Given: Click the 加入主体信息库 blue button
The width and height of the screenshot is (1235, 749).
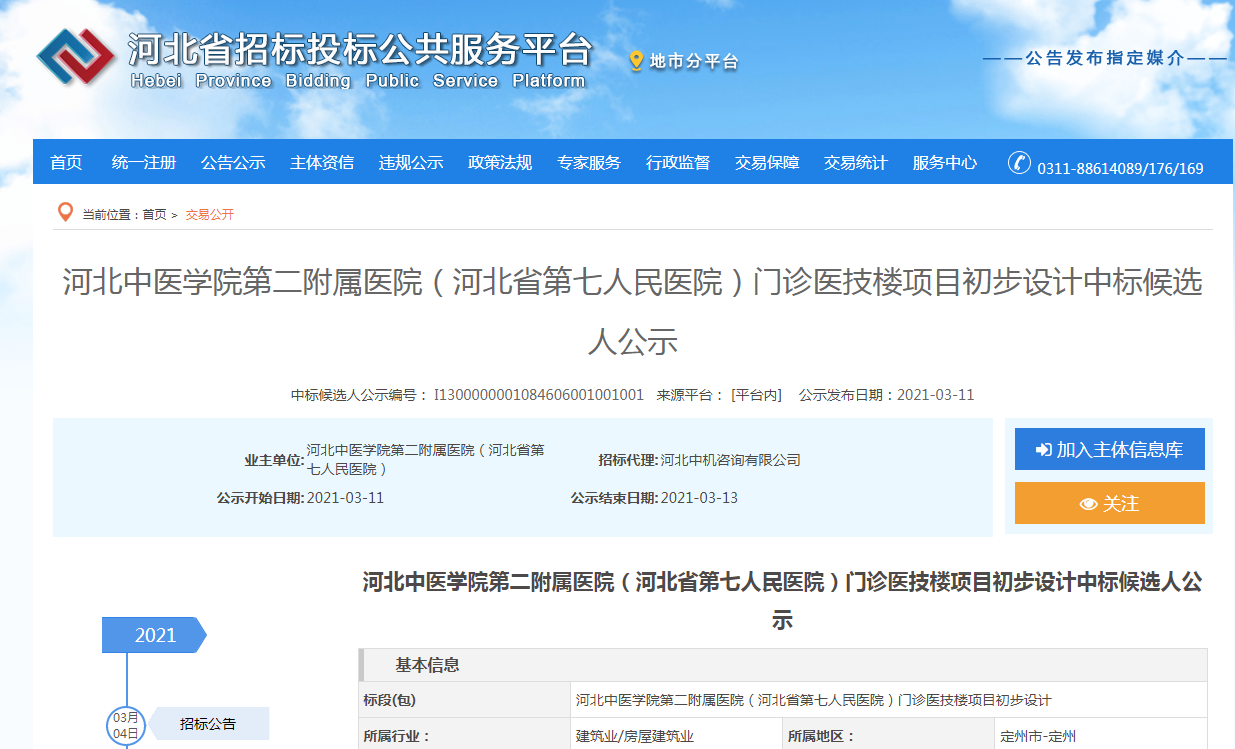Looking at the screenshot, I should pos(1109,450).
